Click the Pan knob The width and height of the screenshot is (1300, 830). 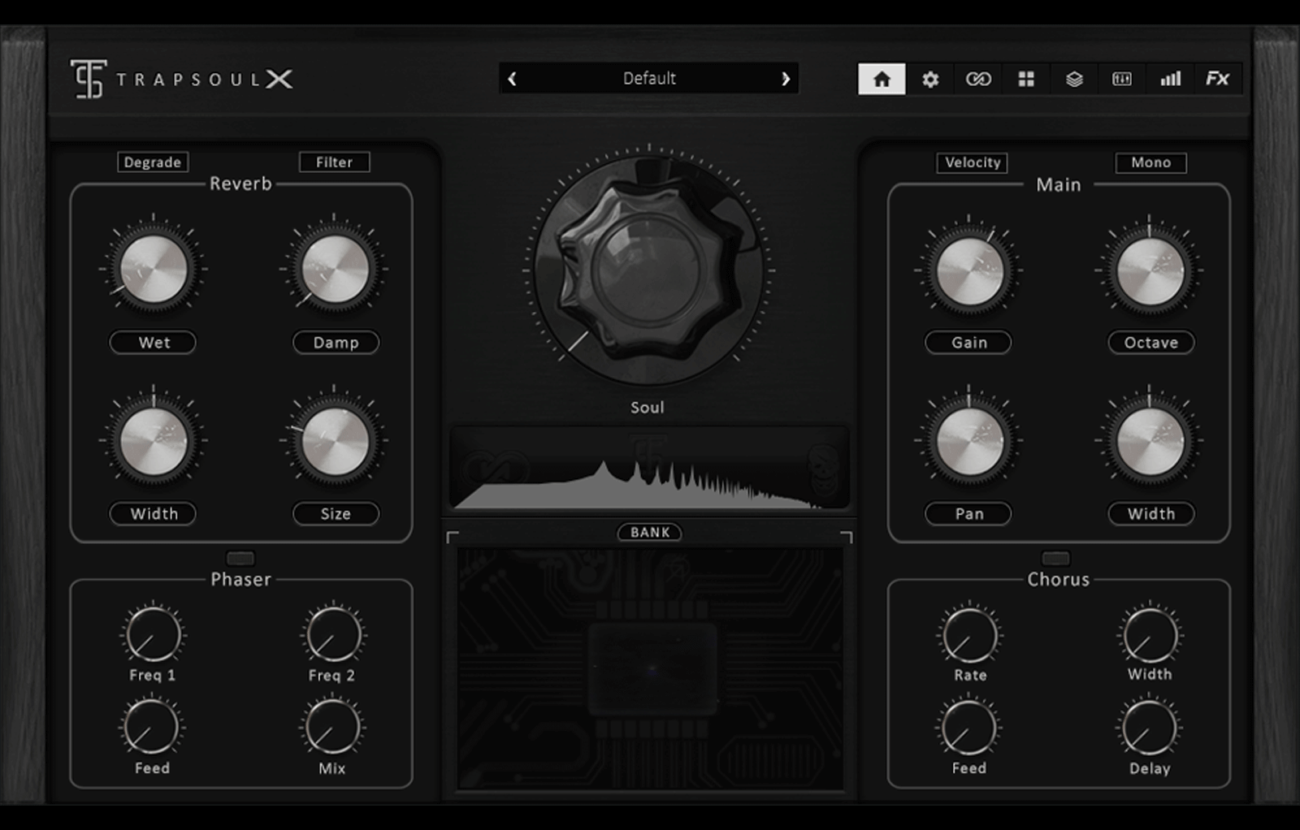tap(969, 441)
